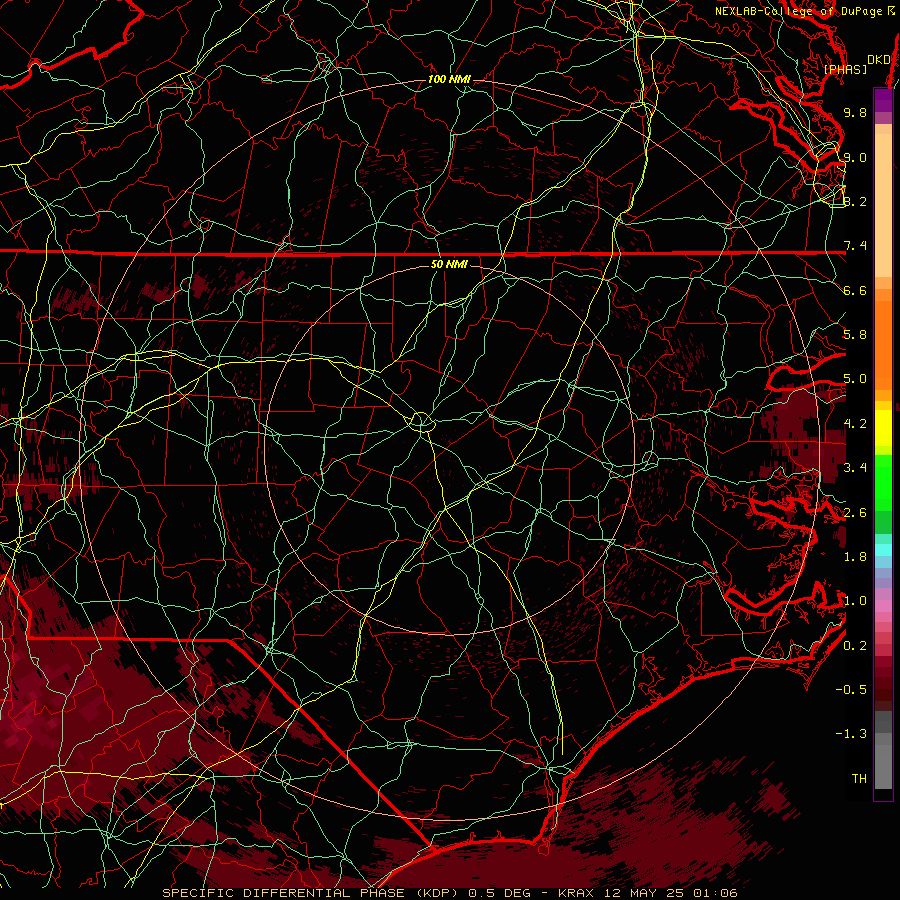Click the 50 NMI range ring label

449,264
